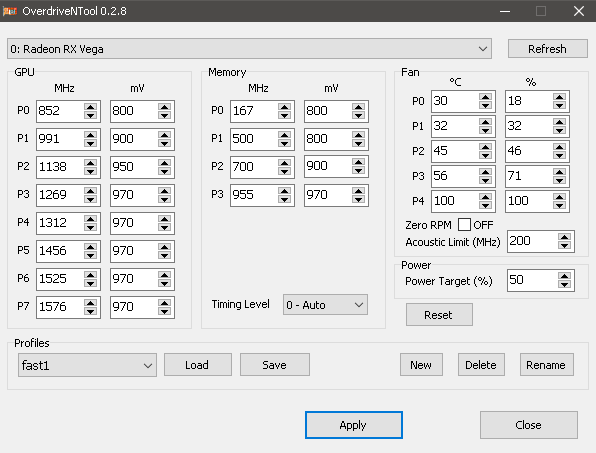Toggle the Zero RPM checkbox
This screenshot has height=453, width=596.
pos(464,225)
